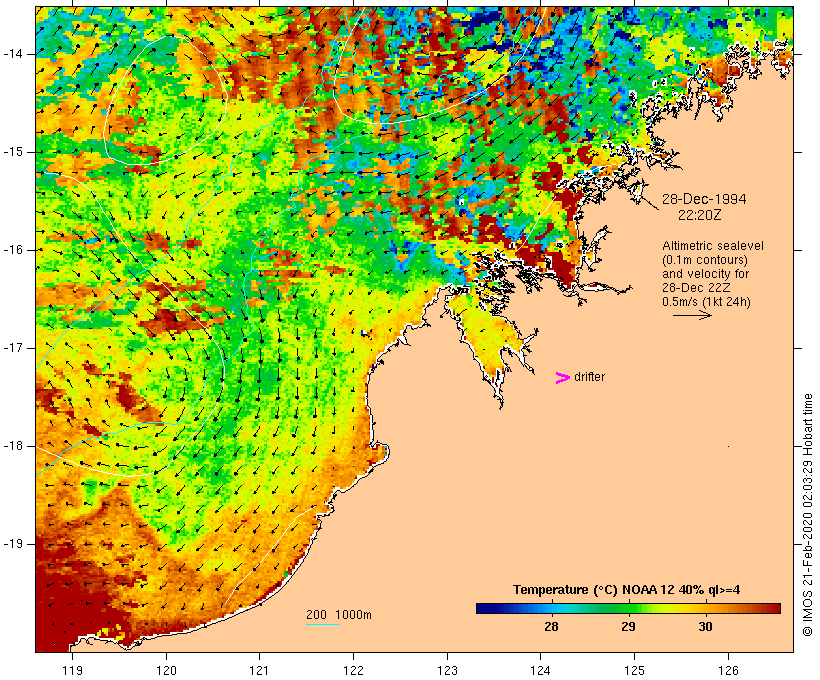Click the 126 longitude axis label
The height and width of the screenshot is (680, 820).
click(728, 670)
